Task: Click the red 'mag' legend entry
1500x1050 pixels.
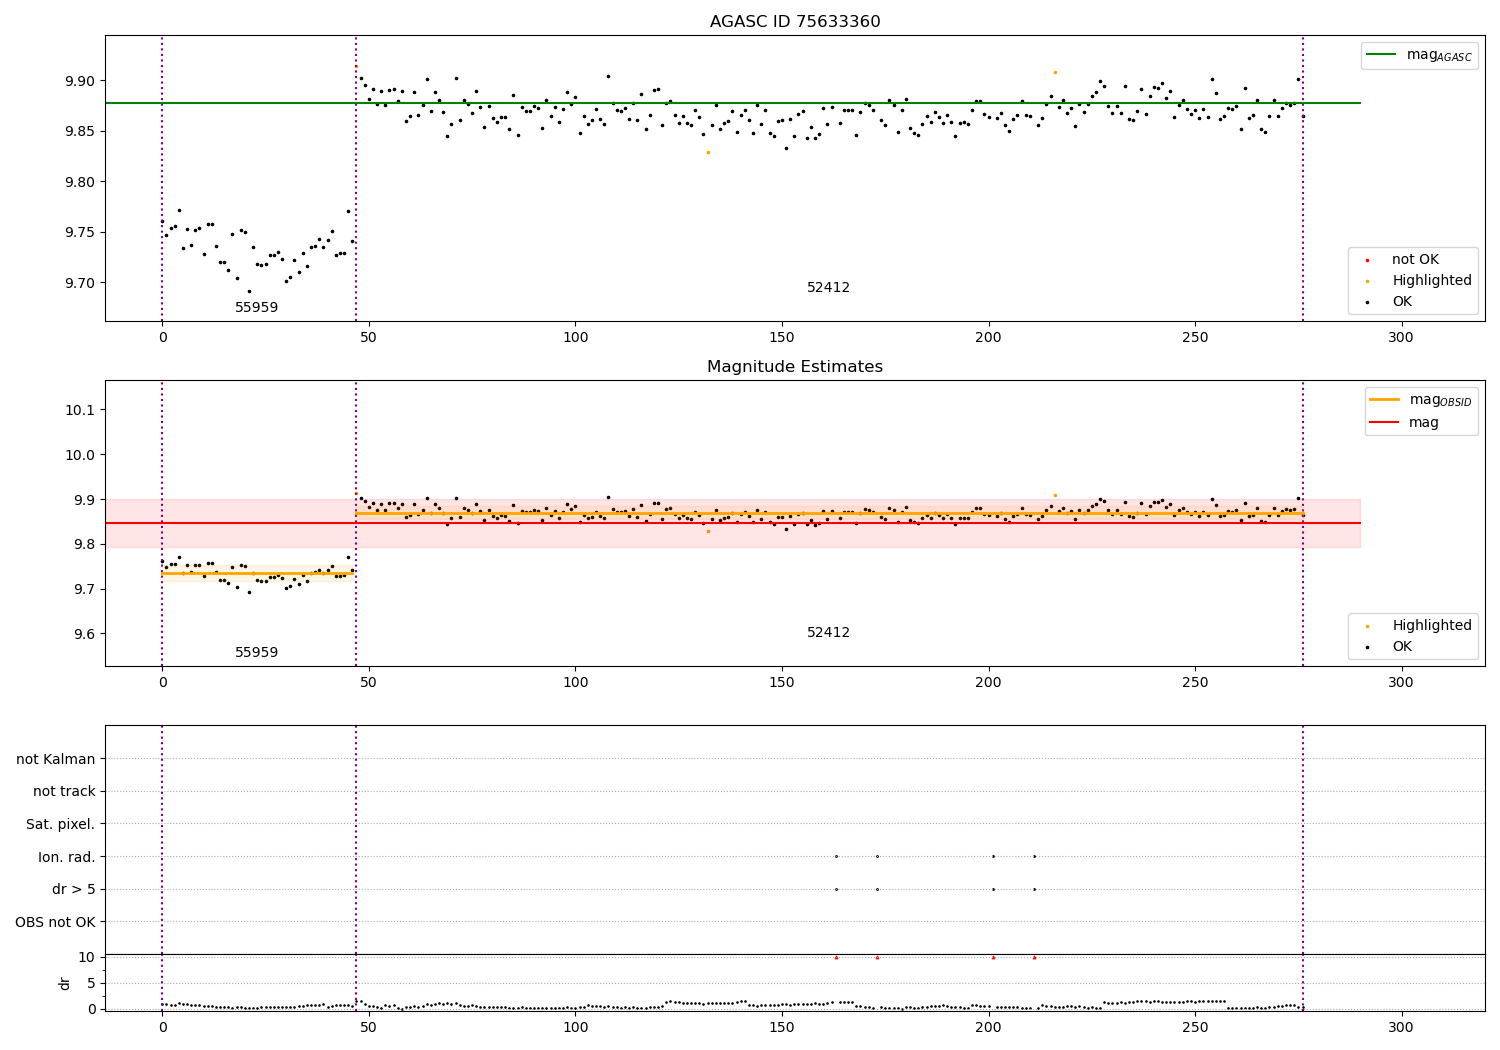Action: coord(1405,422)
